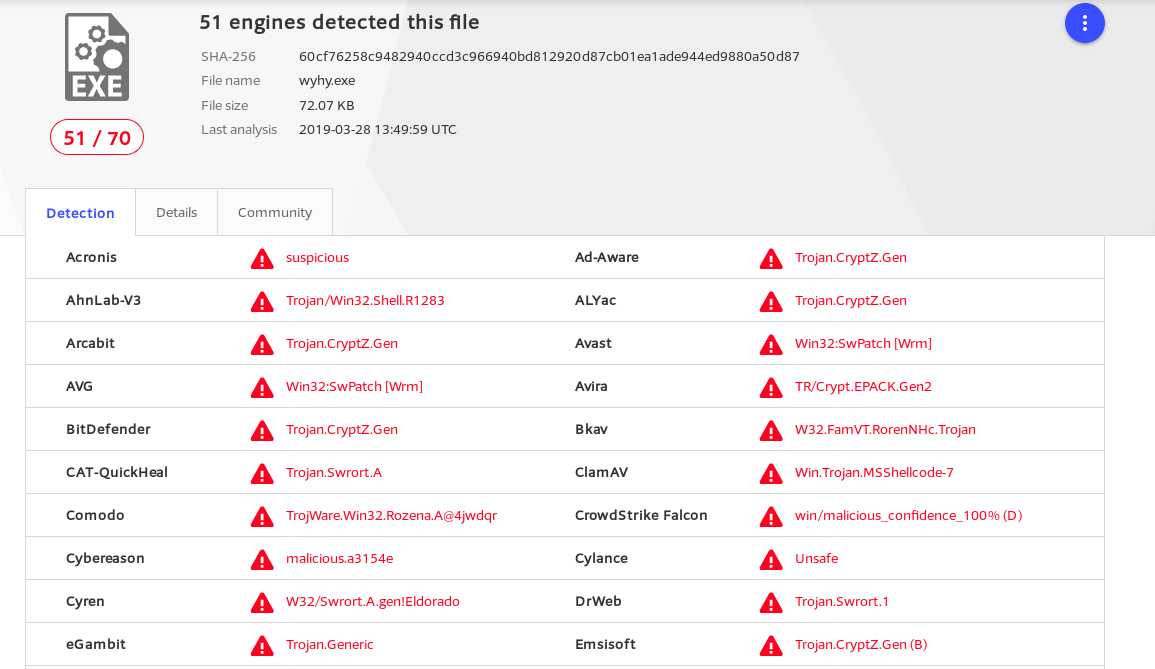
Task: Click the warning icon in DrWeb row
Action: tap(770, 602)
